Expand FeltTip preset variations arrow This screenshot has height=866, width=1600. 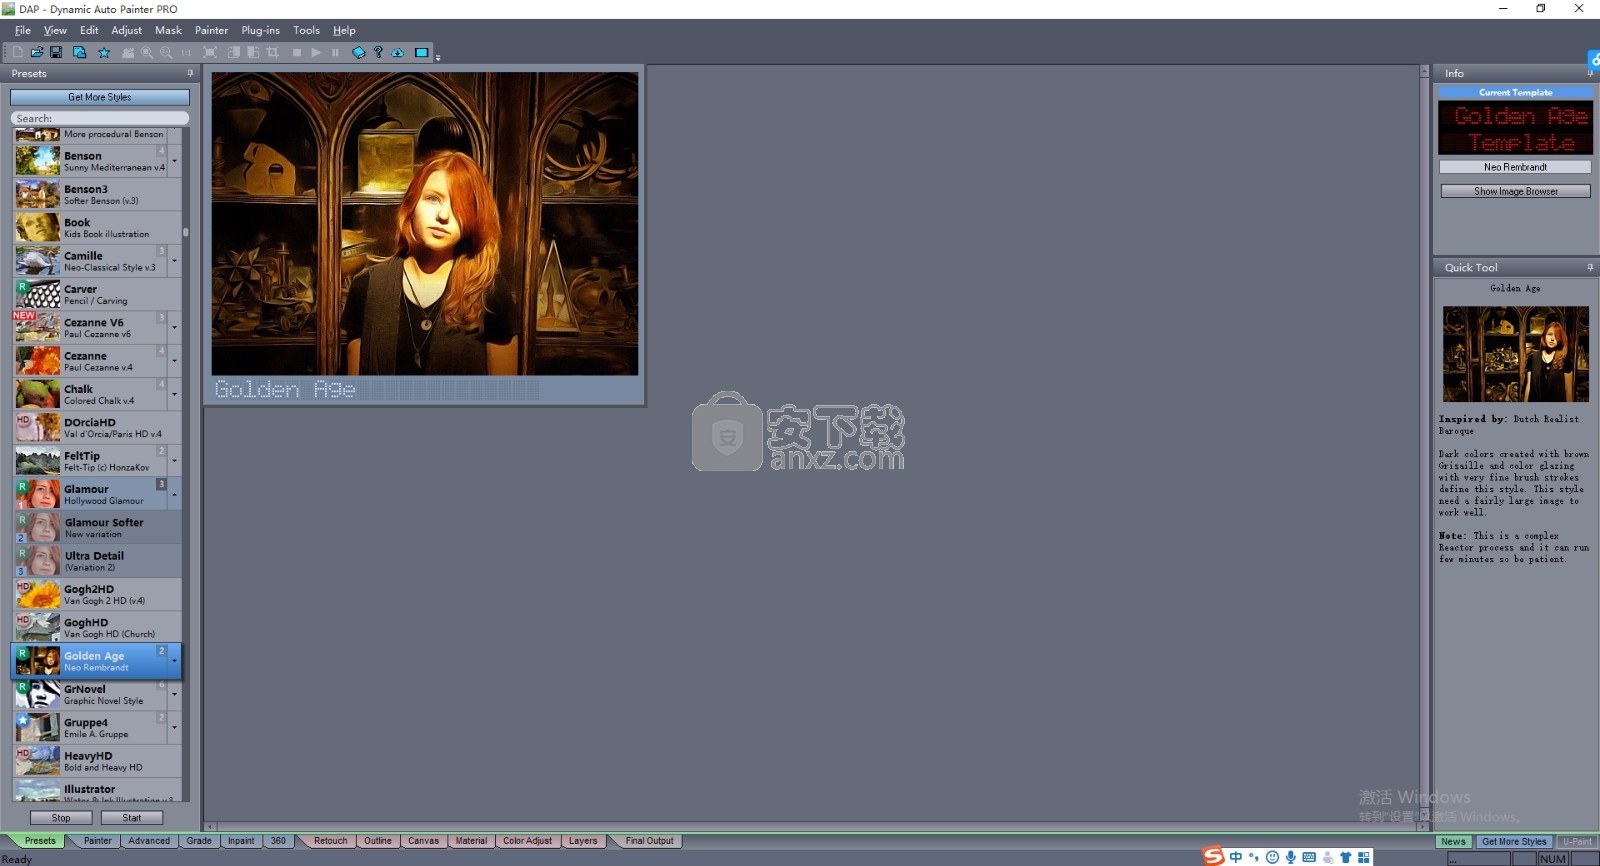(174, 461)
